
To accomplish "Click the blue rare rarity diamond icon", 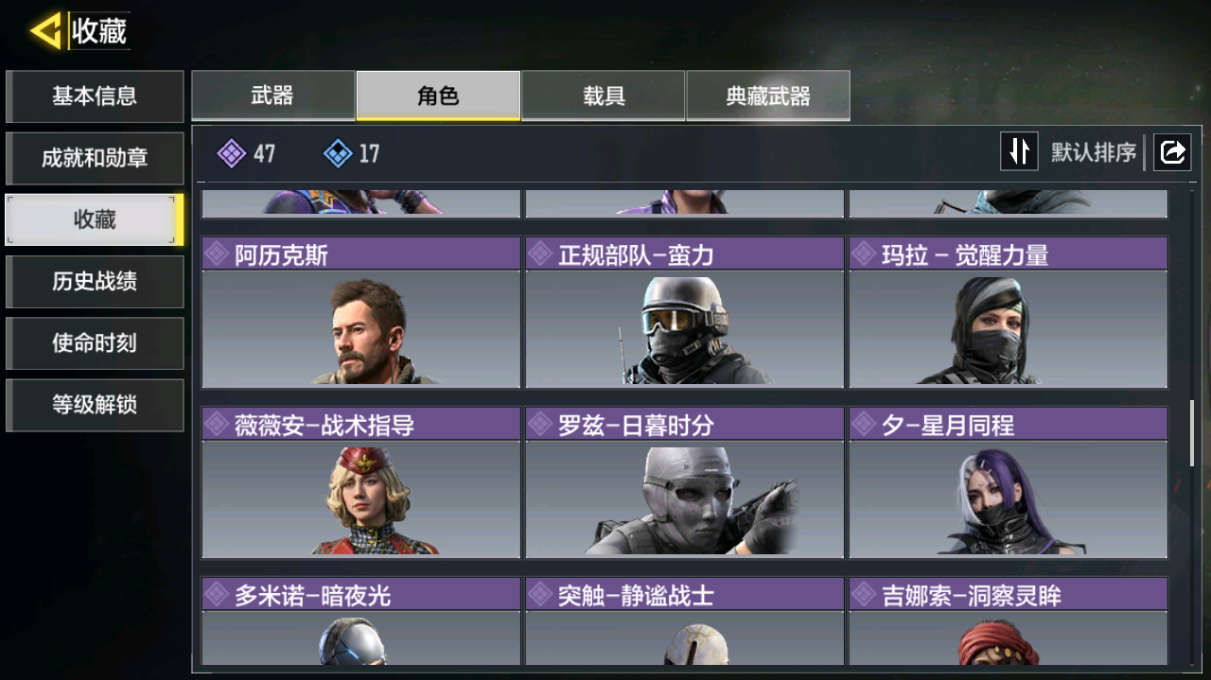I will tap(338, 153).
